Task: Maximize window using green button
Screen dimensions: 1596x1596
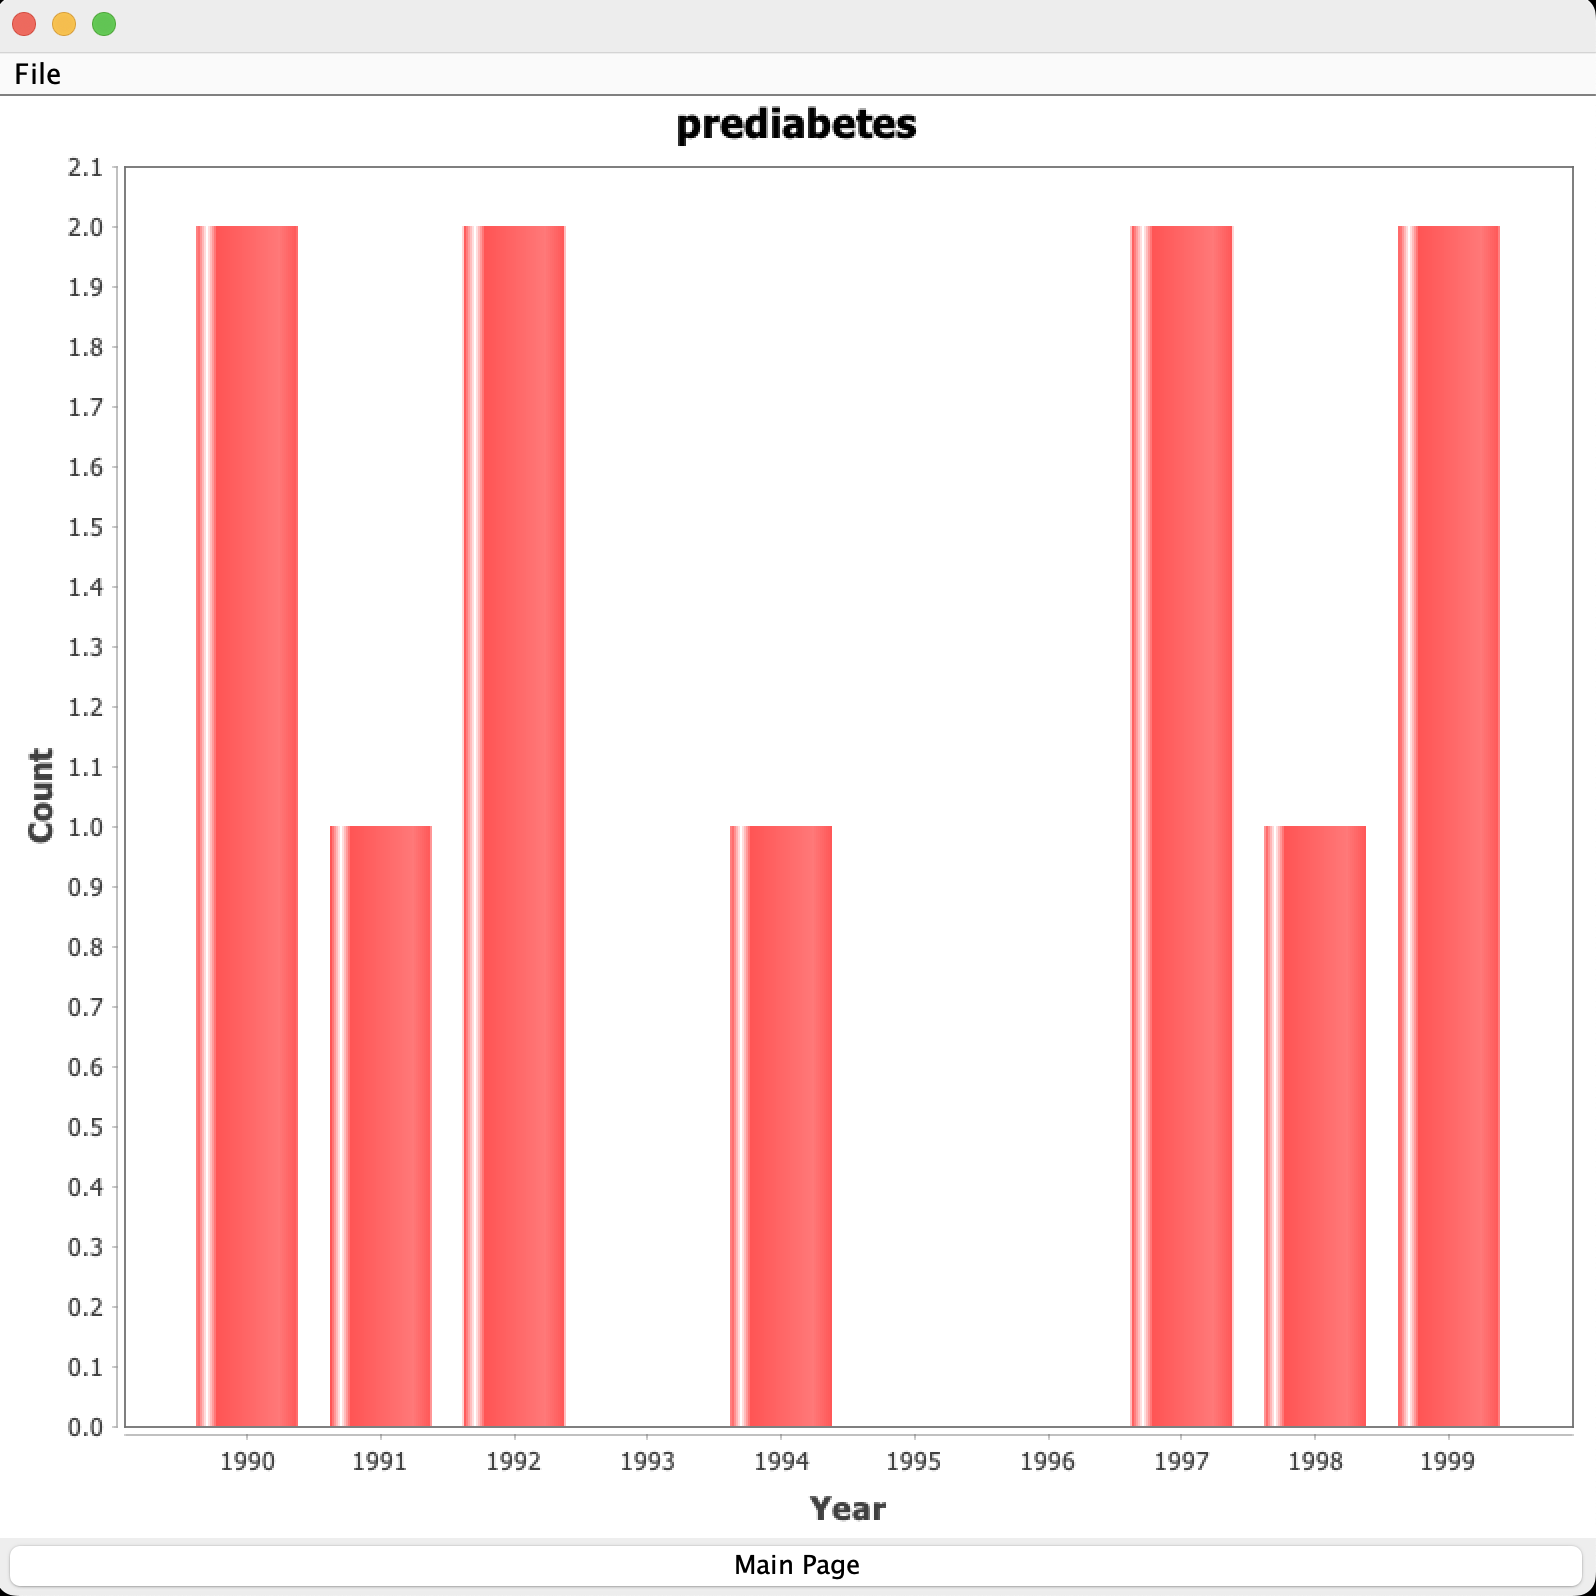Action: pos(104,24)
